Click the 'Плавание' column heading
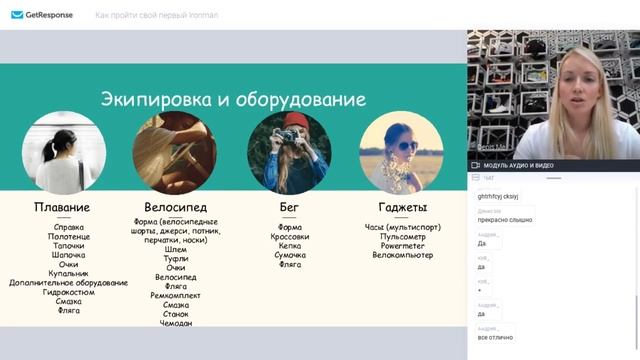 (x=62, y=207)
